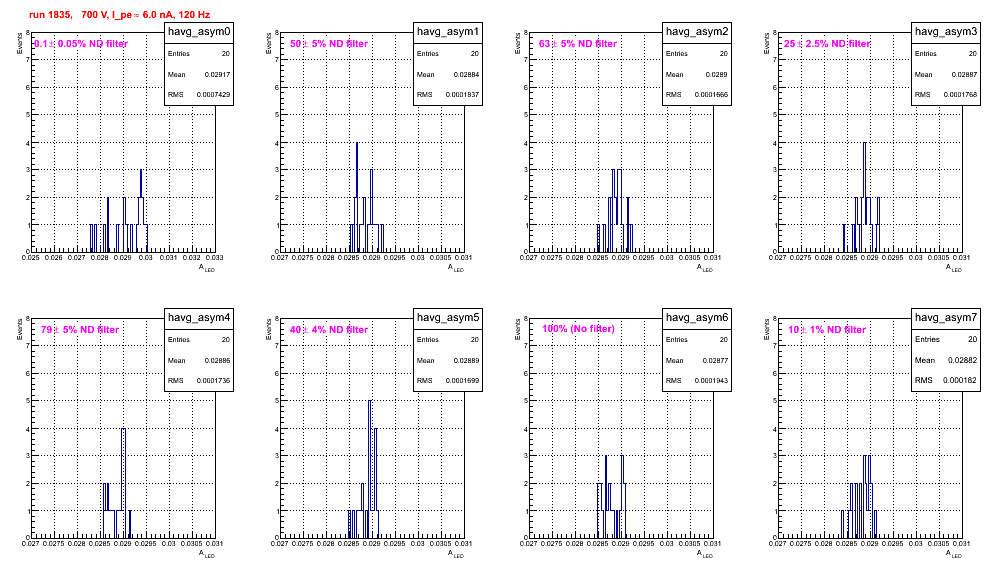Select the "havg_asym6" histogram name

pyautogui.click(x=697, y=318)
